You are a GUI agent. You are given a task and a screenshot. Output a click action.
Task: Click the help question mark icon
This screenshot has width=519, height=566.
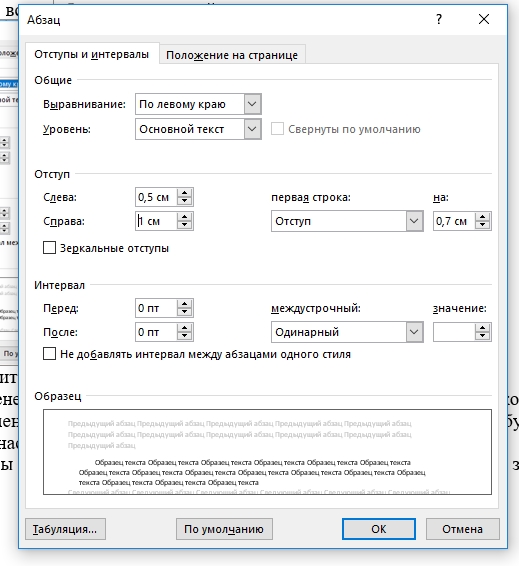pos(439,19)
